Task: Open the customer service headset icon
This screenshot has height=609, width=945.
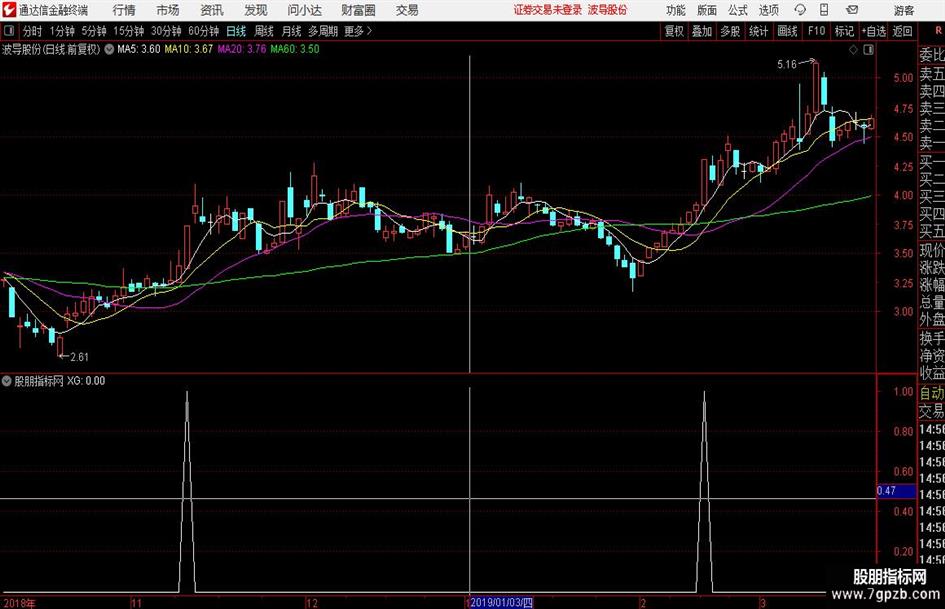Action: click(800, 10)
